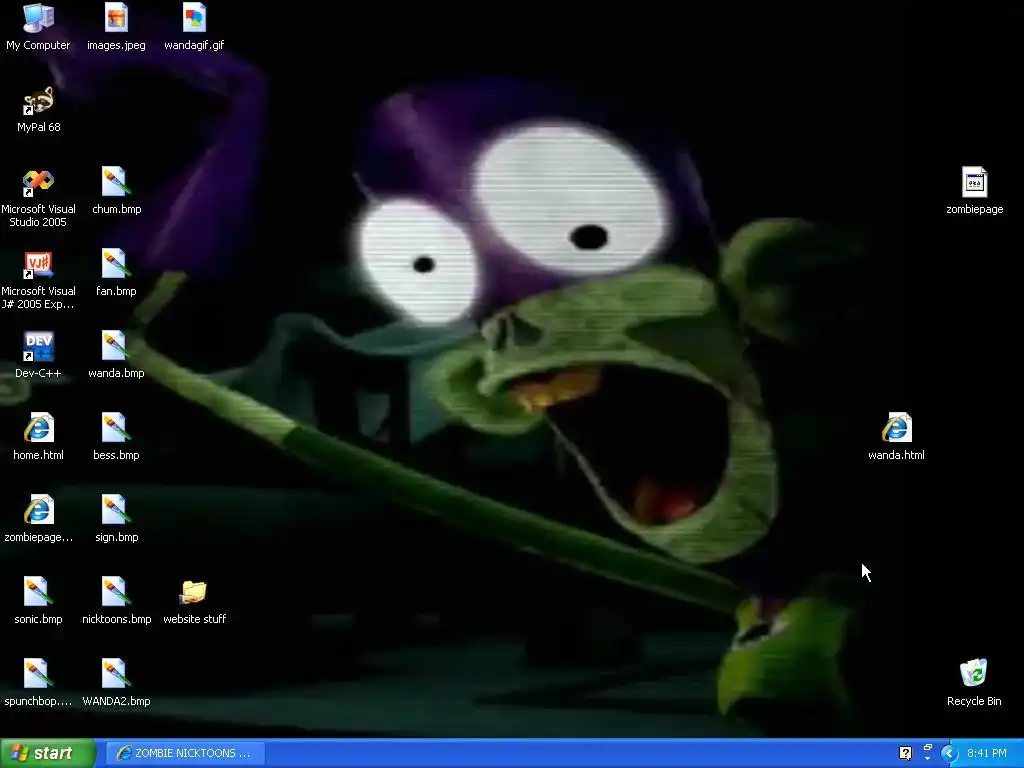This screenshot has height=768, width=1024.
Task: Switch to ZOMBIE NICKTOONS taskbar window
Action: (x=185, y=753)
